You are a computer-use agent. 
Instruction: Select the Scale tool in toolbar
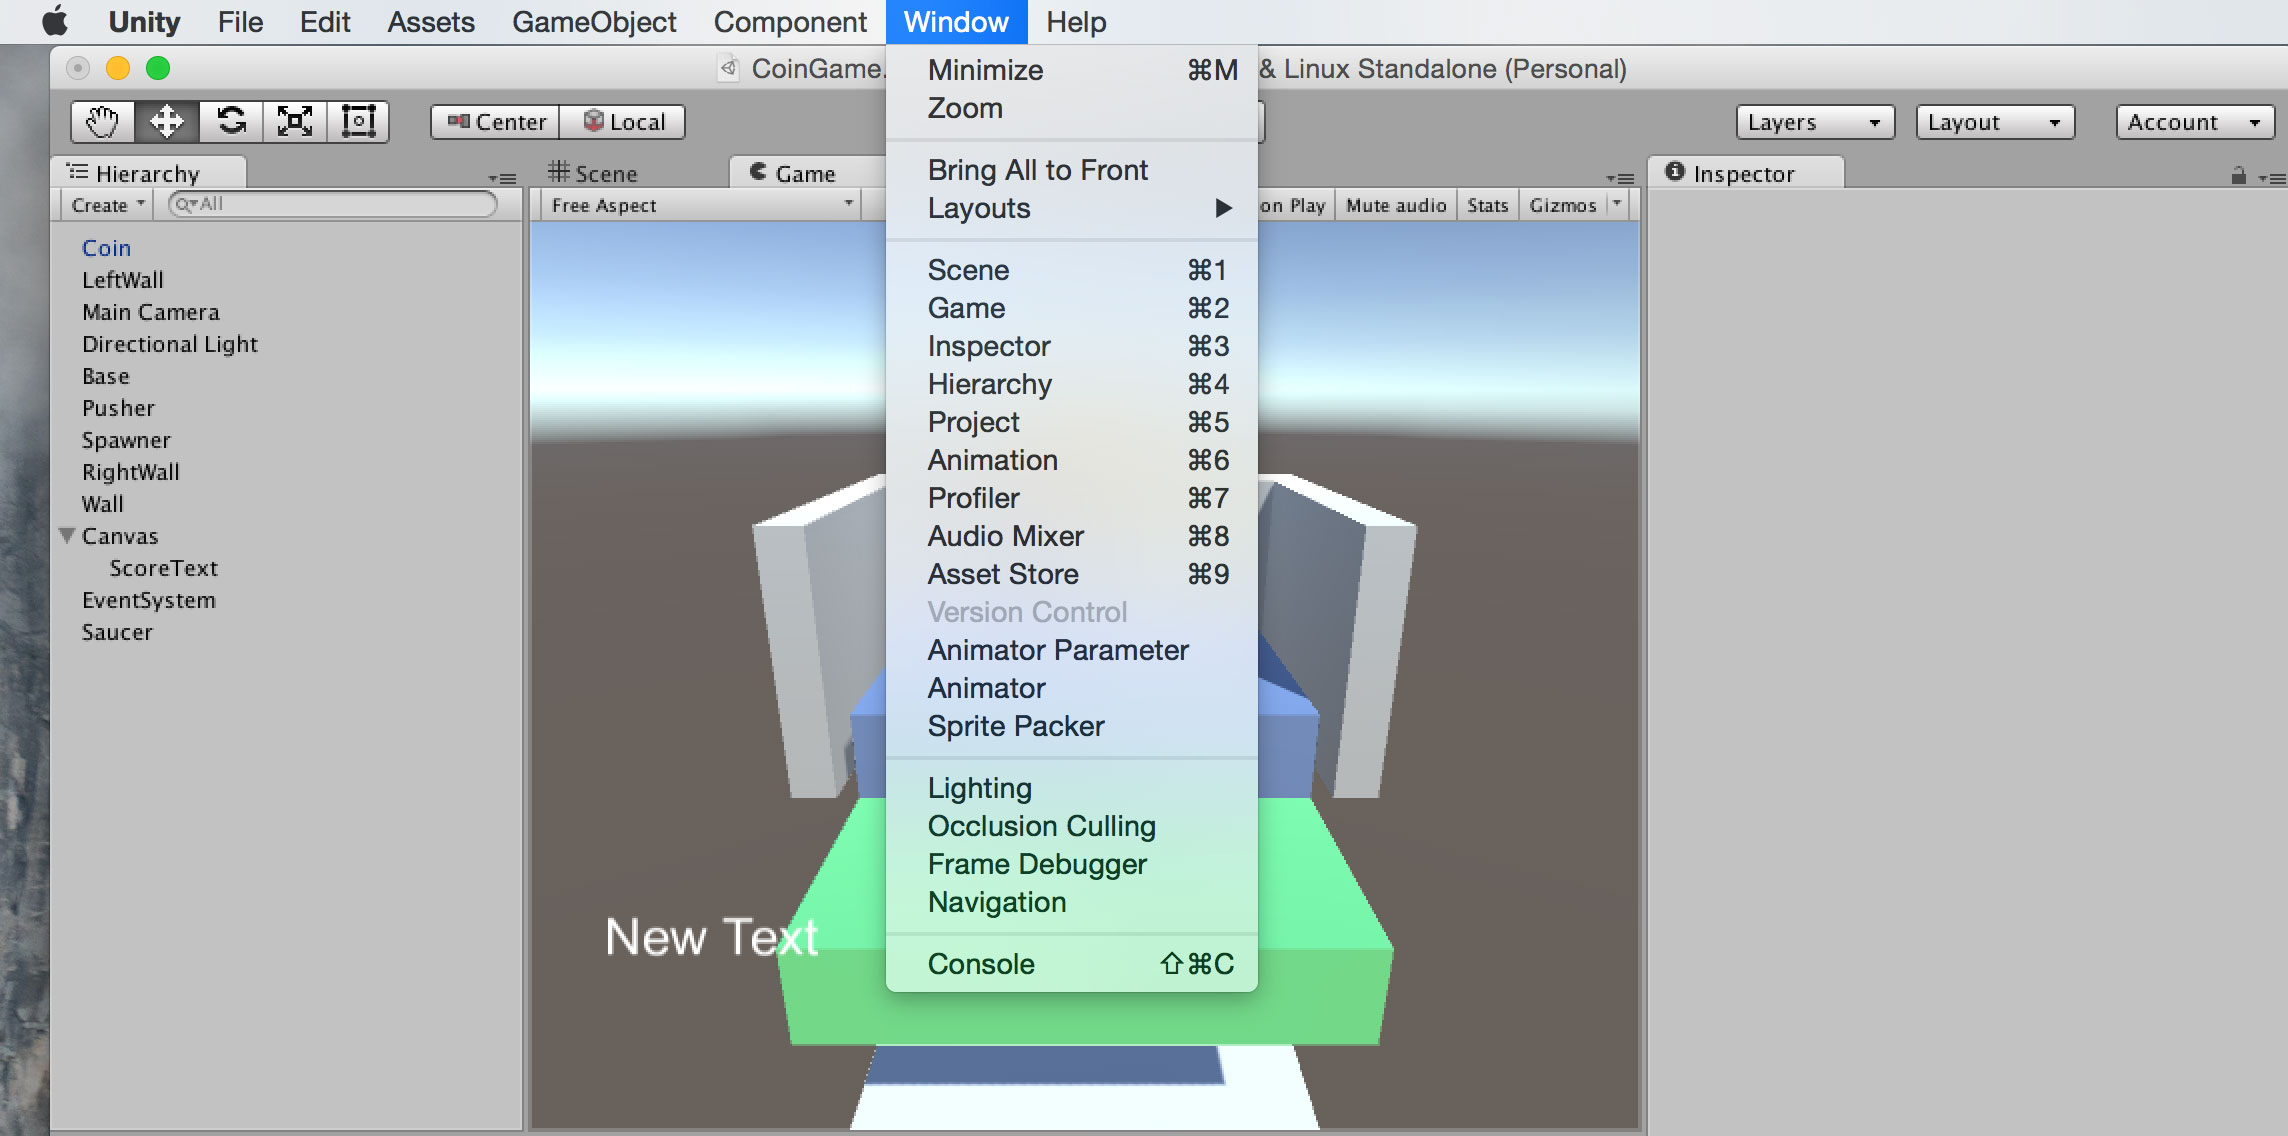coord(295,122)
